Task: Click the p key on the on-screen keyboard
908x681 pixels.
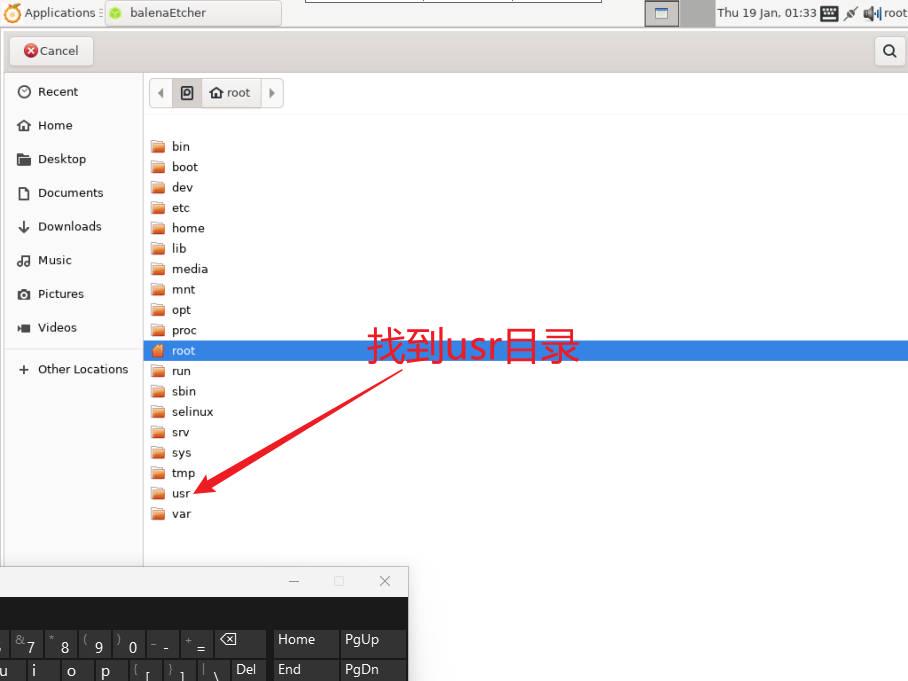Action: pyautogui.click(x=111, y=671)
